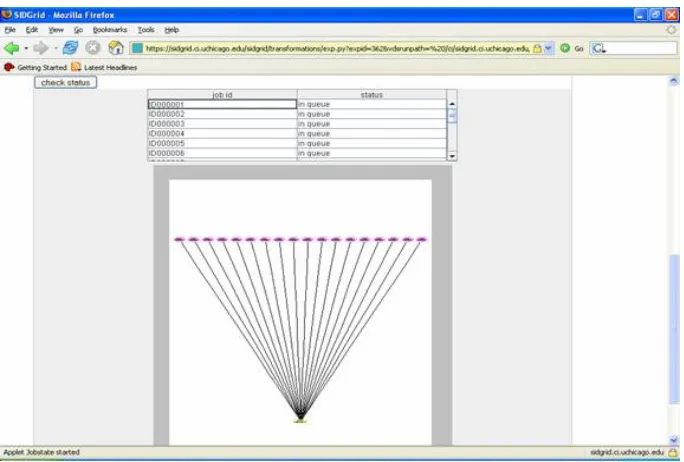Click the page scrollbar up arrow

[674, 81]
